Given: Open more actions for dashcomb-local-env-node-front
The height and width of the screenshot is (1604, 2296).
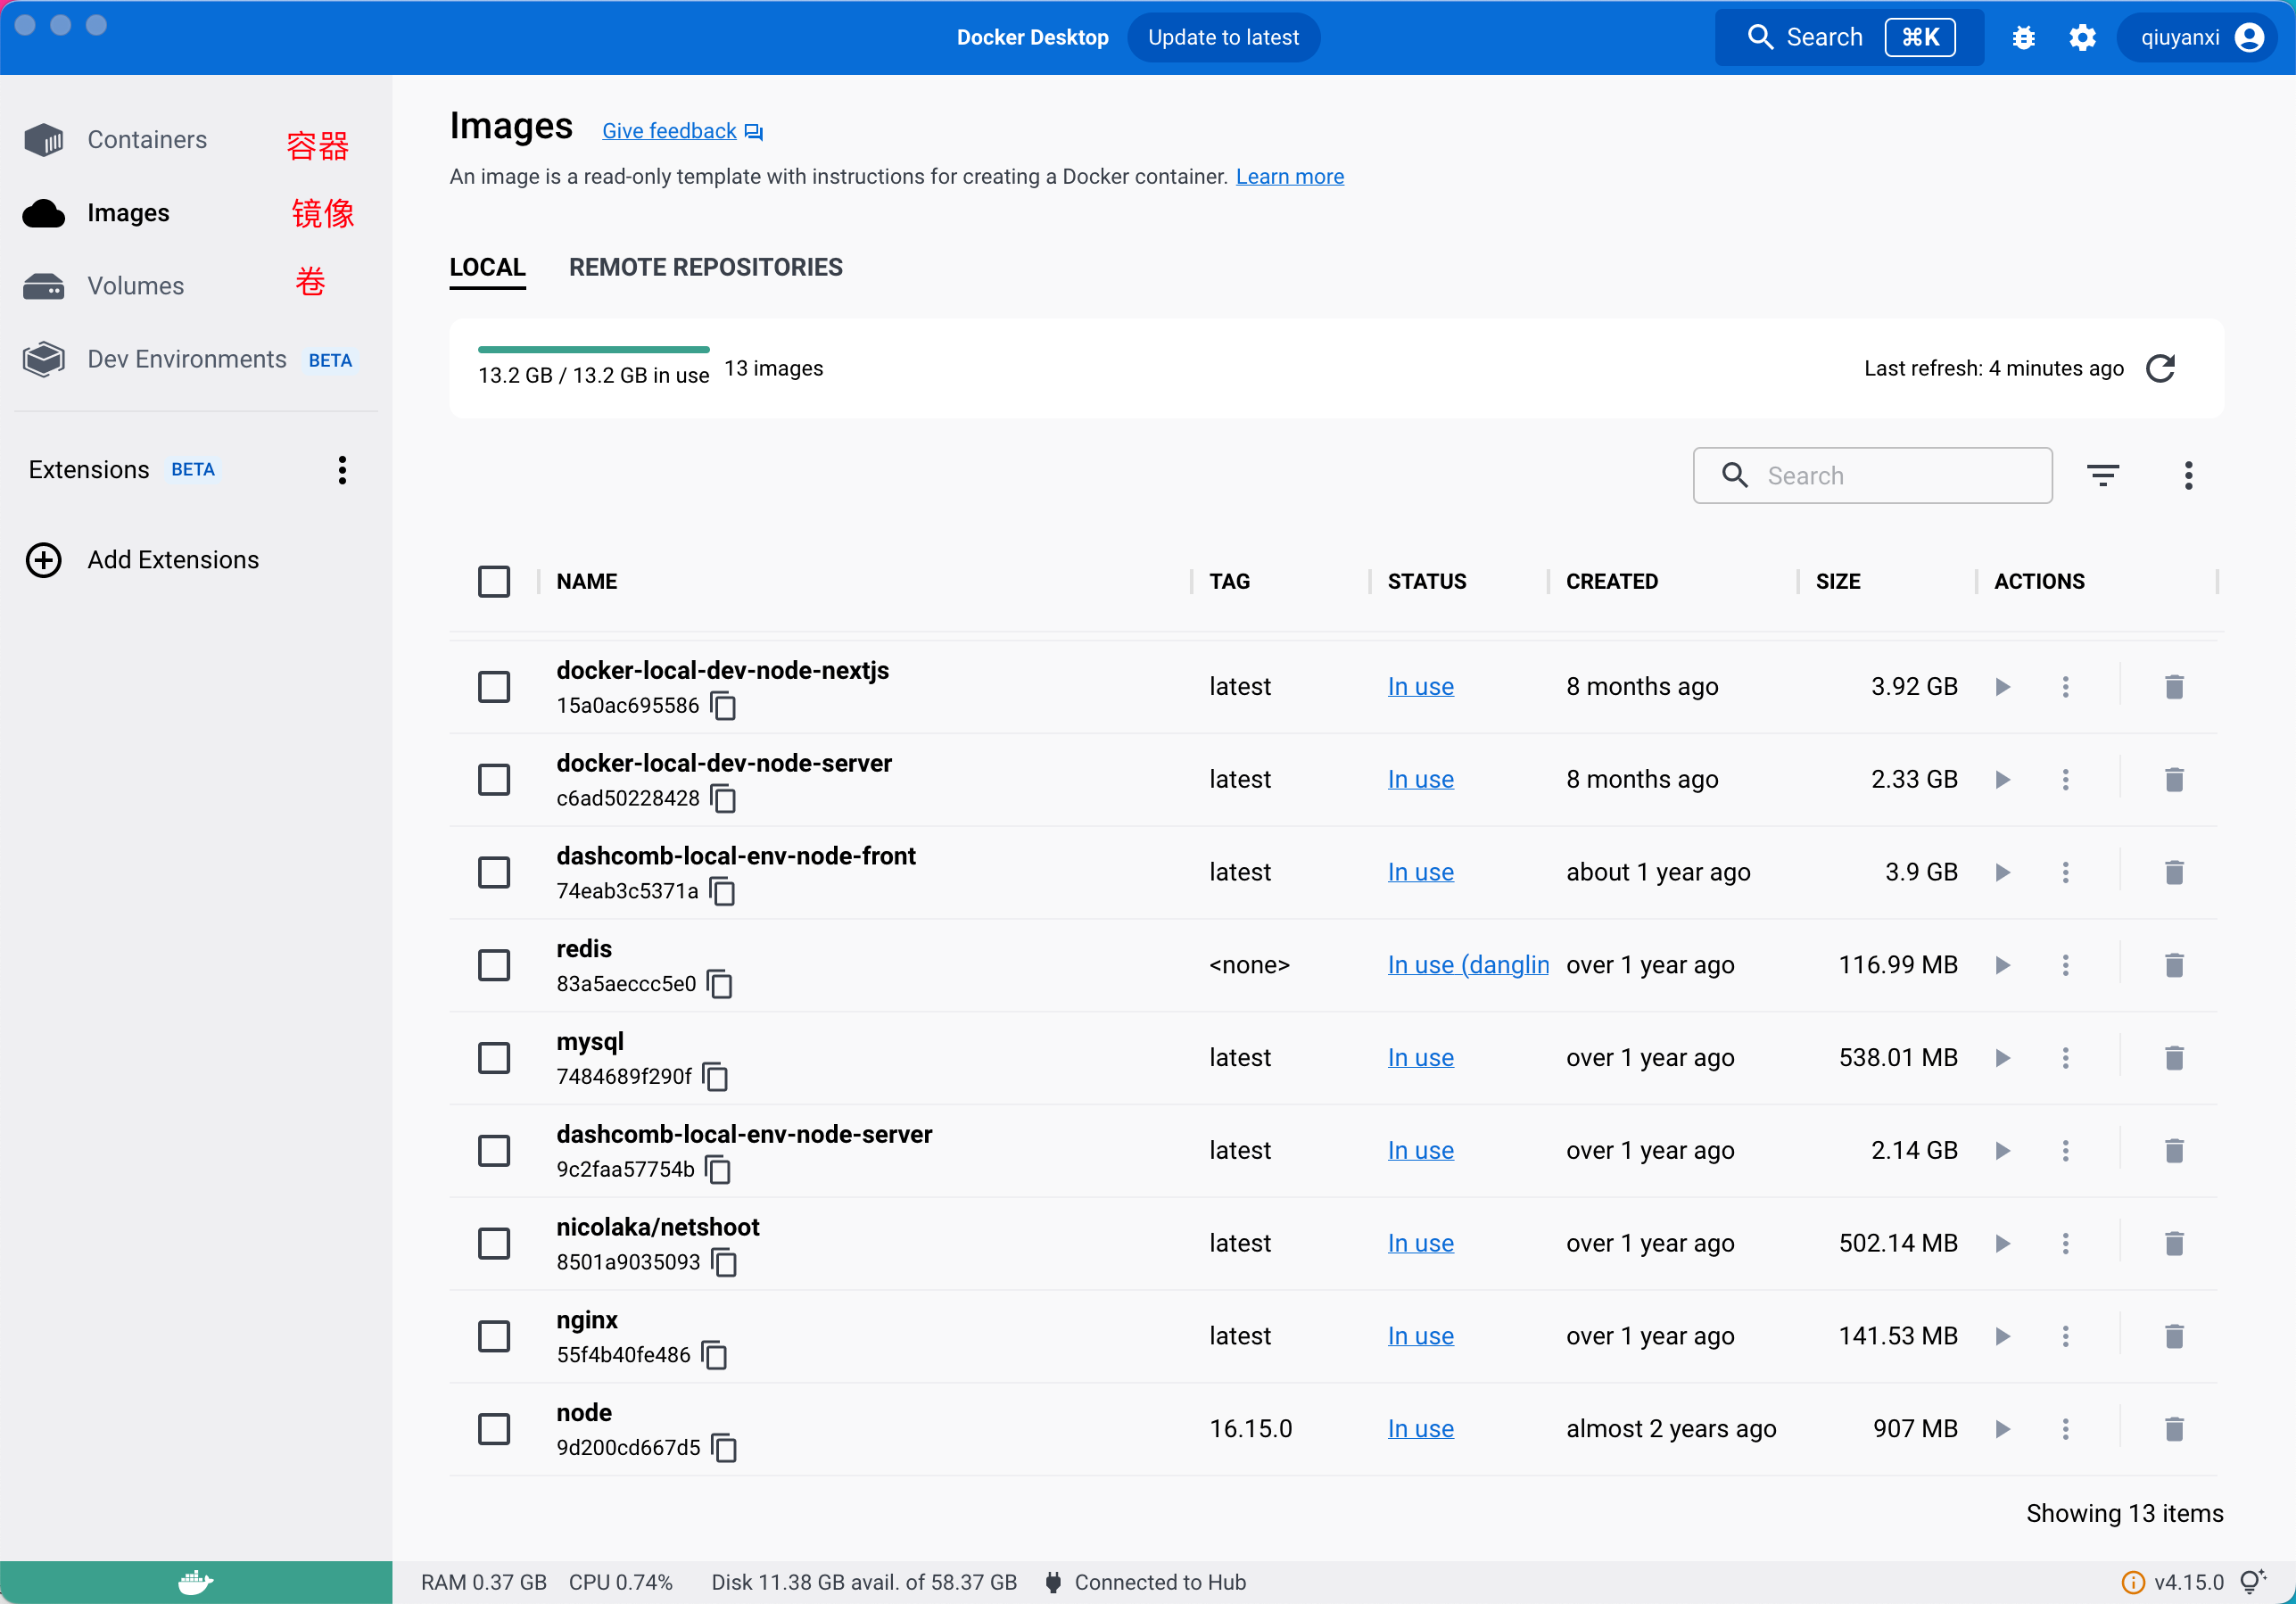Looking at the screenshot, I should point(2065,872).
